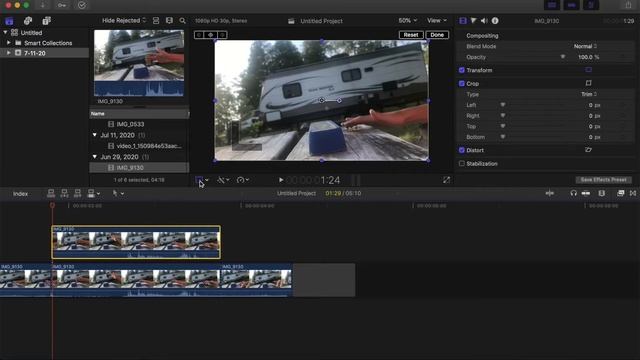Toggle audio skimming headphones icon

point(573,193)
